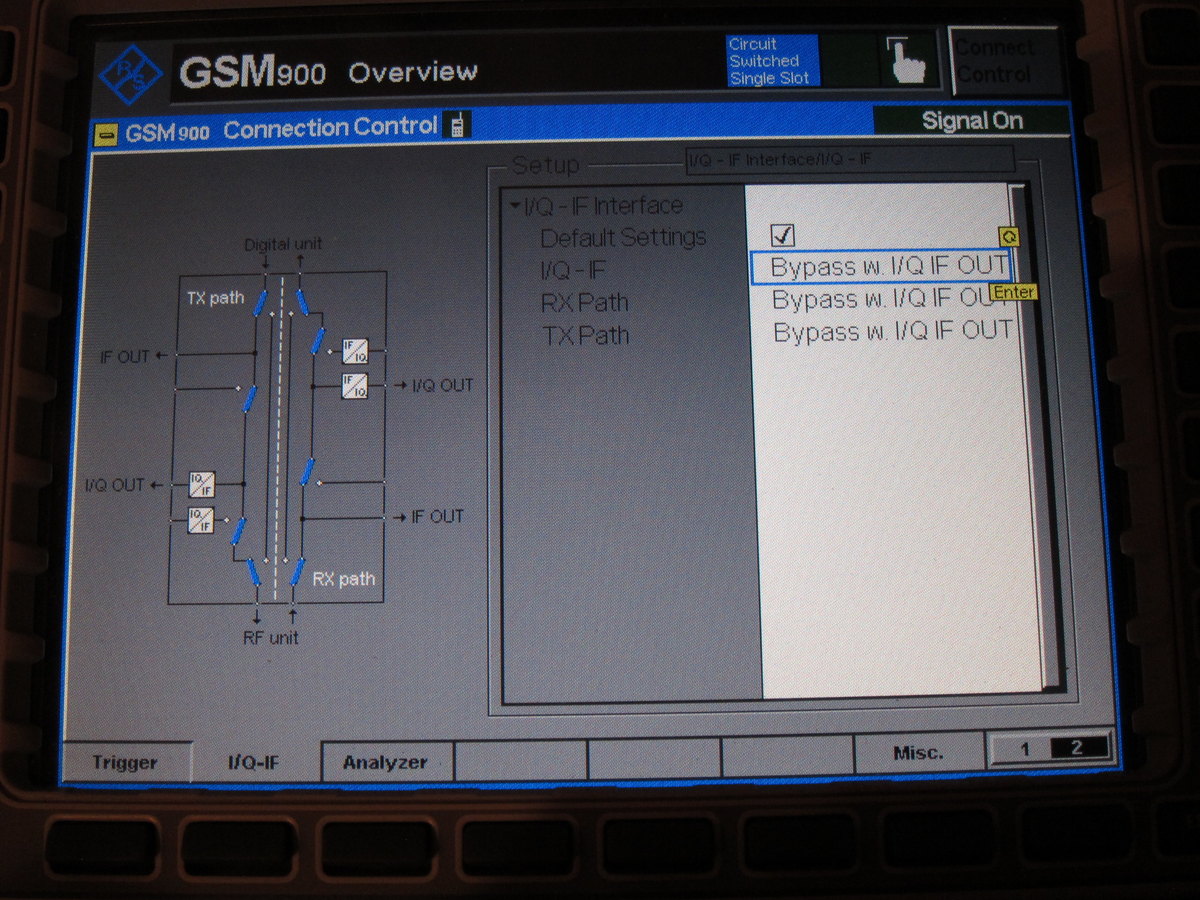The image size is (1200, 900).
Task: Select the I/Q-IF row label
Action: 573,271
